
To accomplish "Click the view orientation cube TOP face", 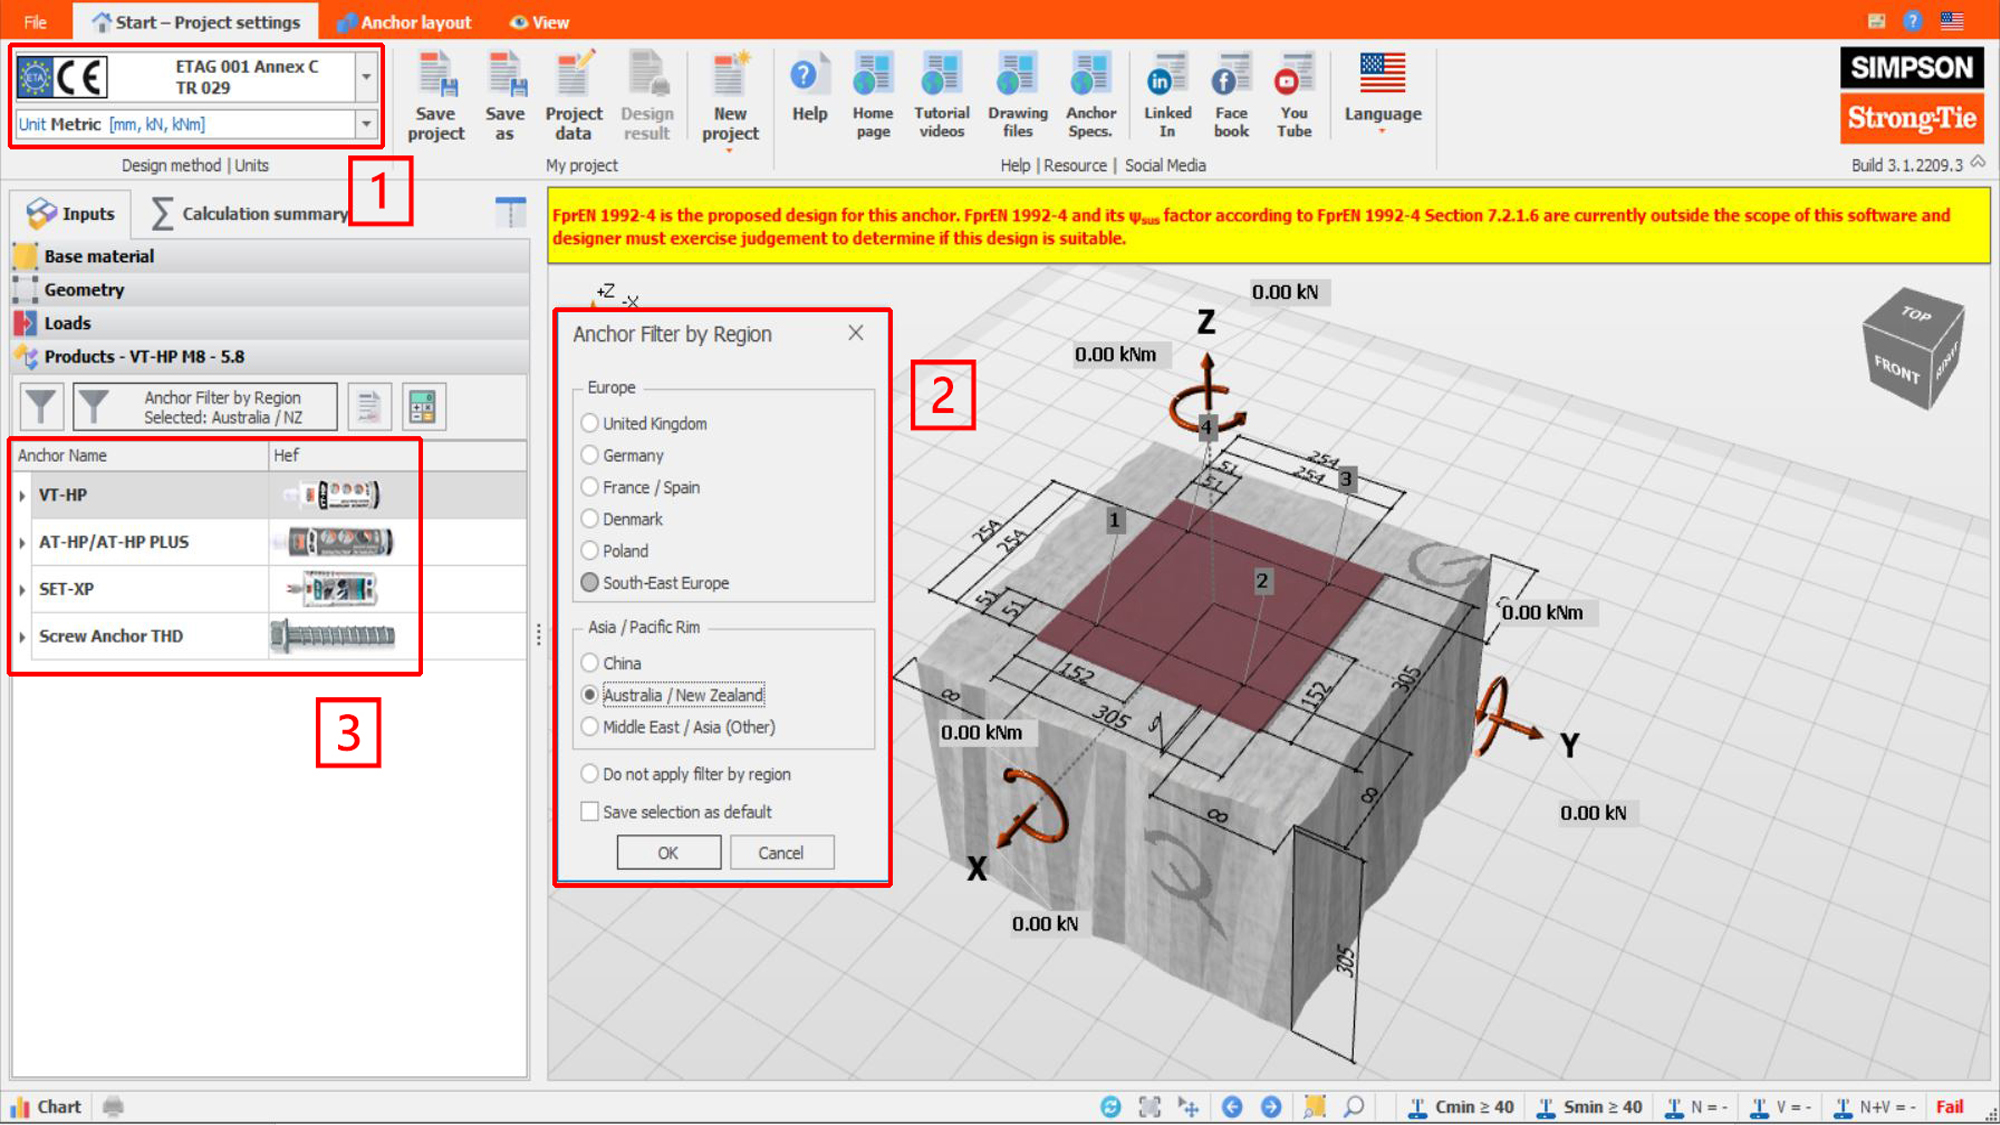I will tap(1915, 315).
